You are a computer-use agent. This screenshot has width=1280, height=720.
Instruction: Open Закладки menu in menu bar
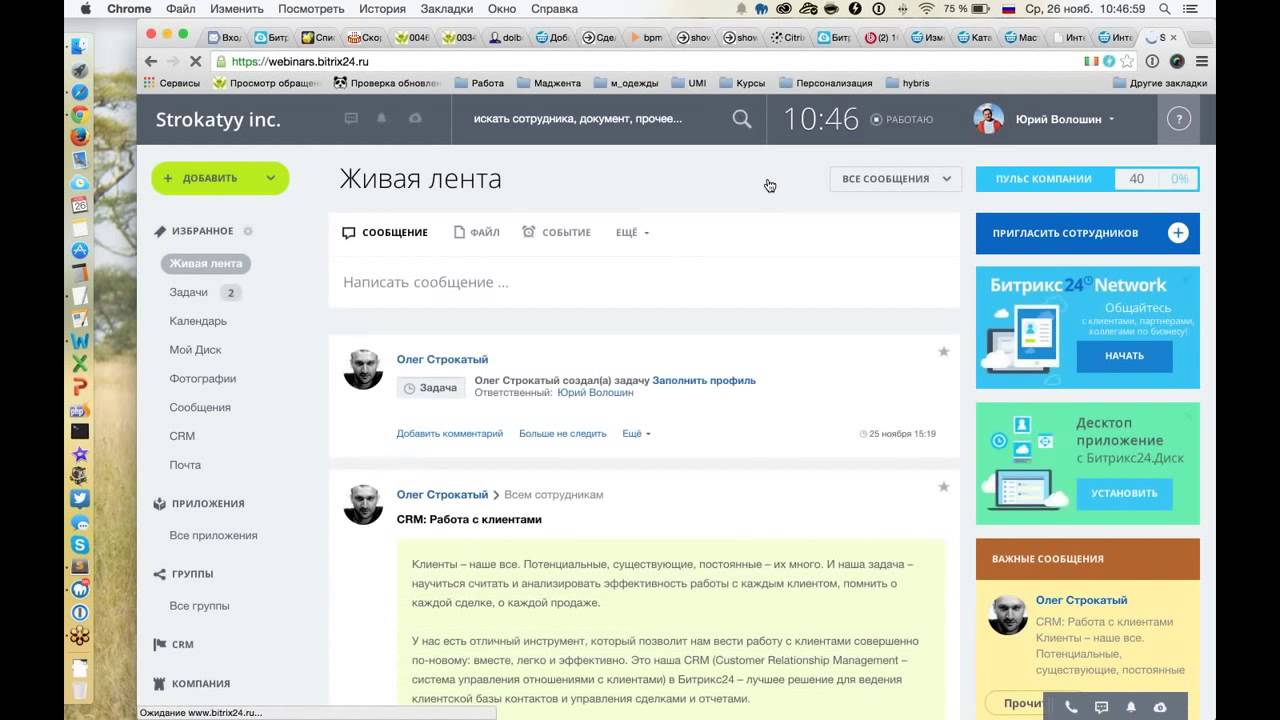pos(448,9)
